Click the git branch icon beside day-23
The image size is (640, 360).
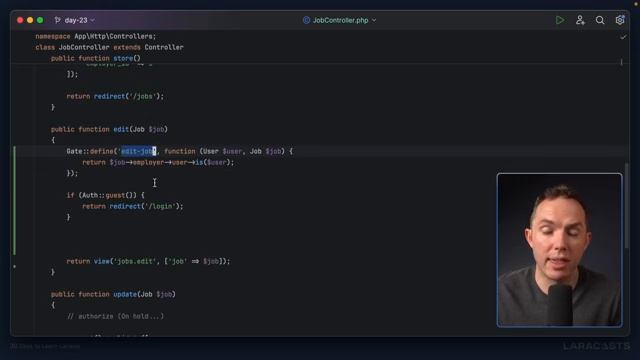point(58,20)
